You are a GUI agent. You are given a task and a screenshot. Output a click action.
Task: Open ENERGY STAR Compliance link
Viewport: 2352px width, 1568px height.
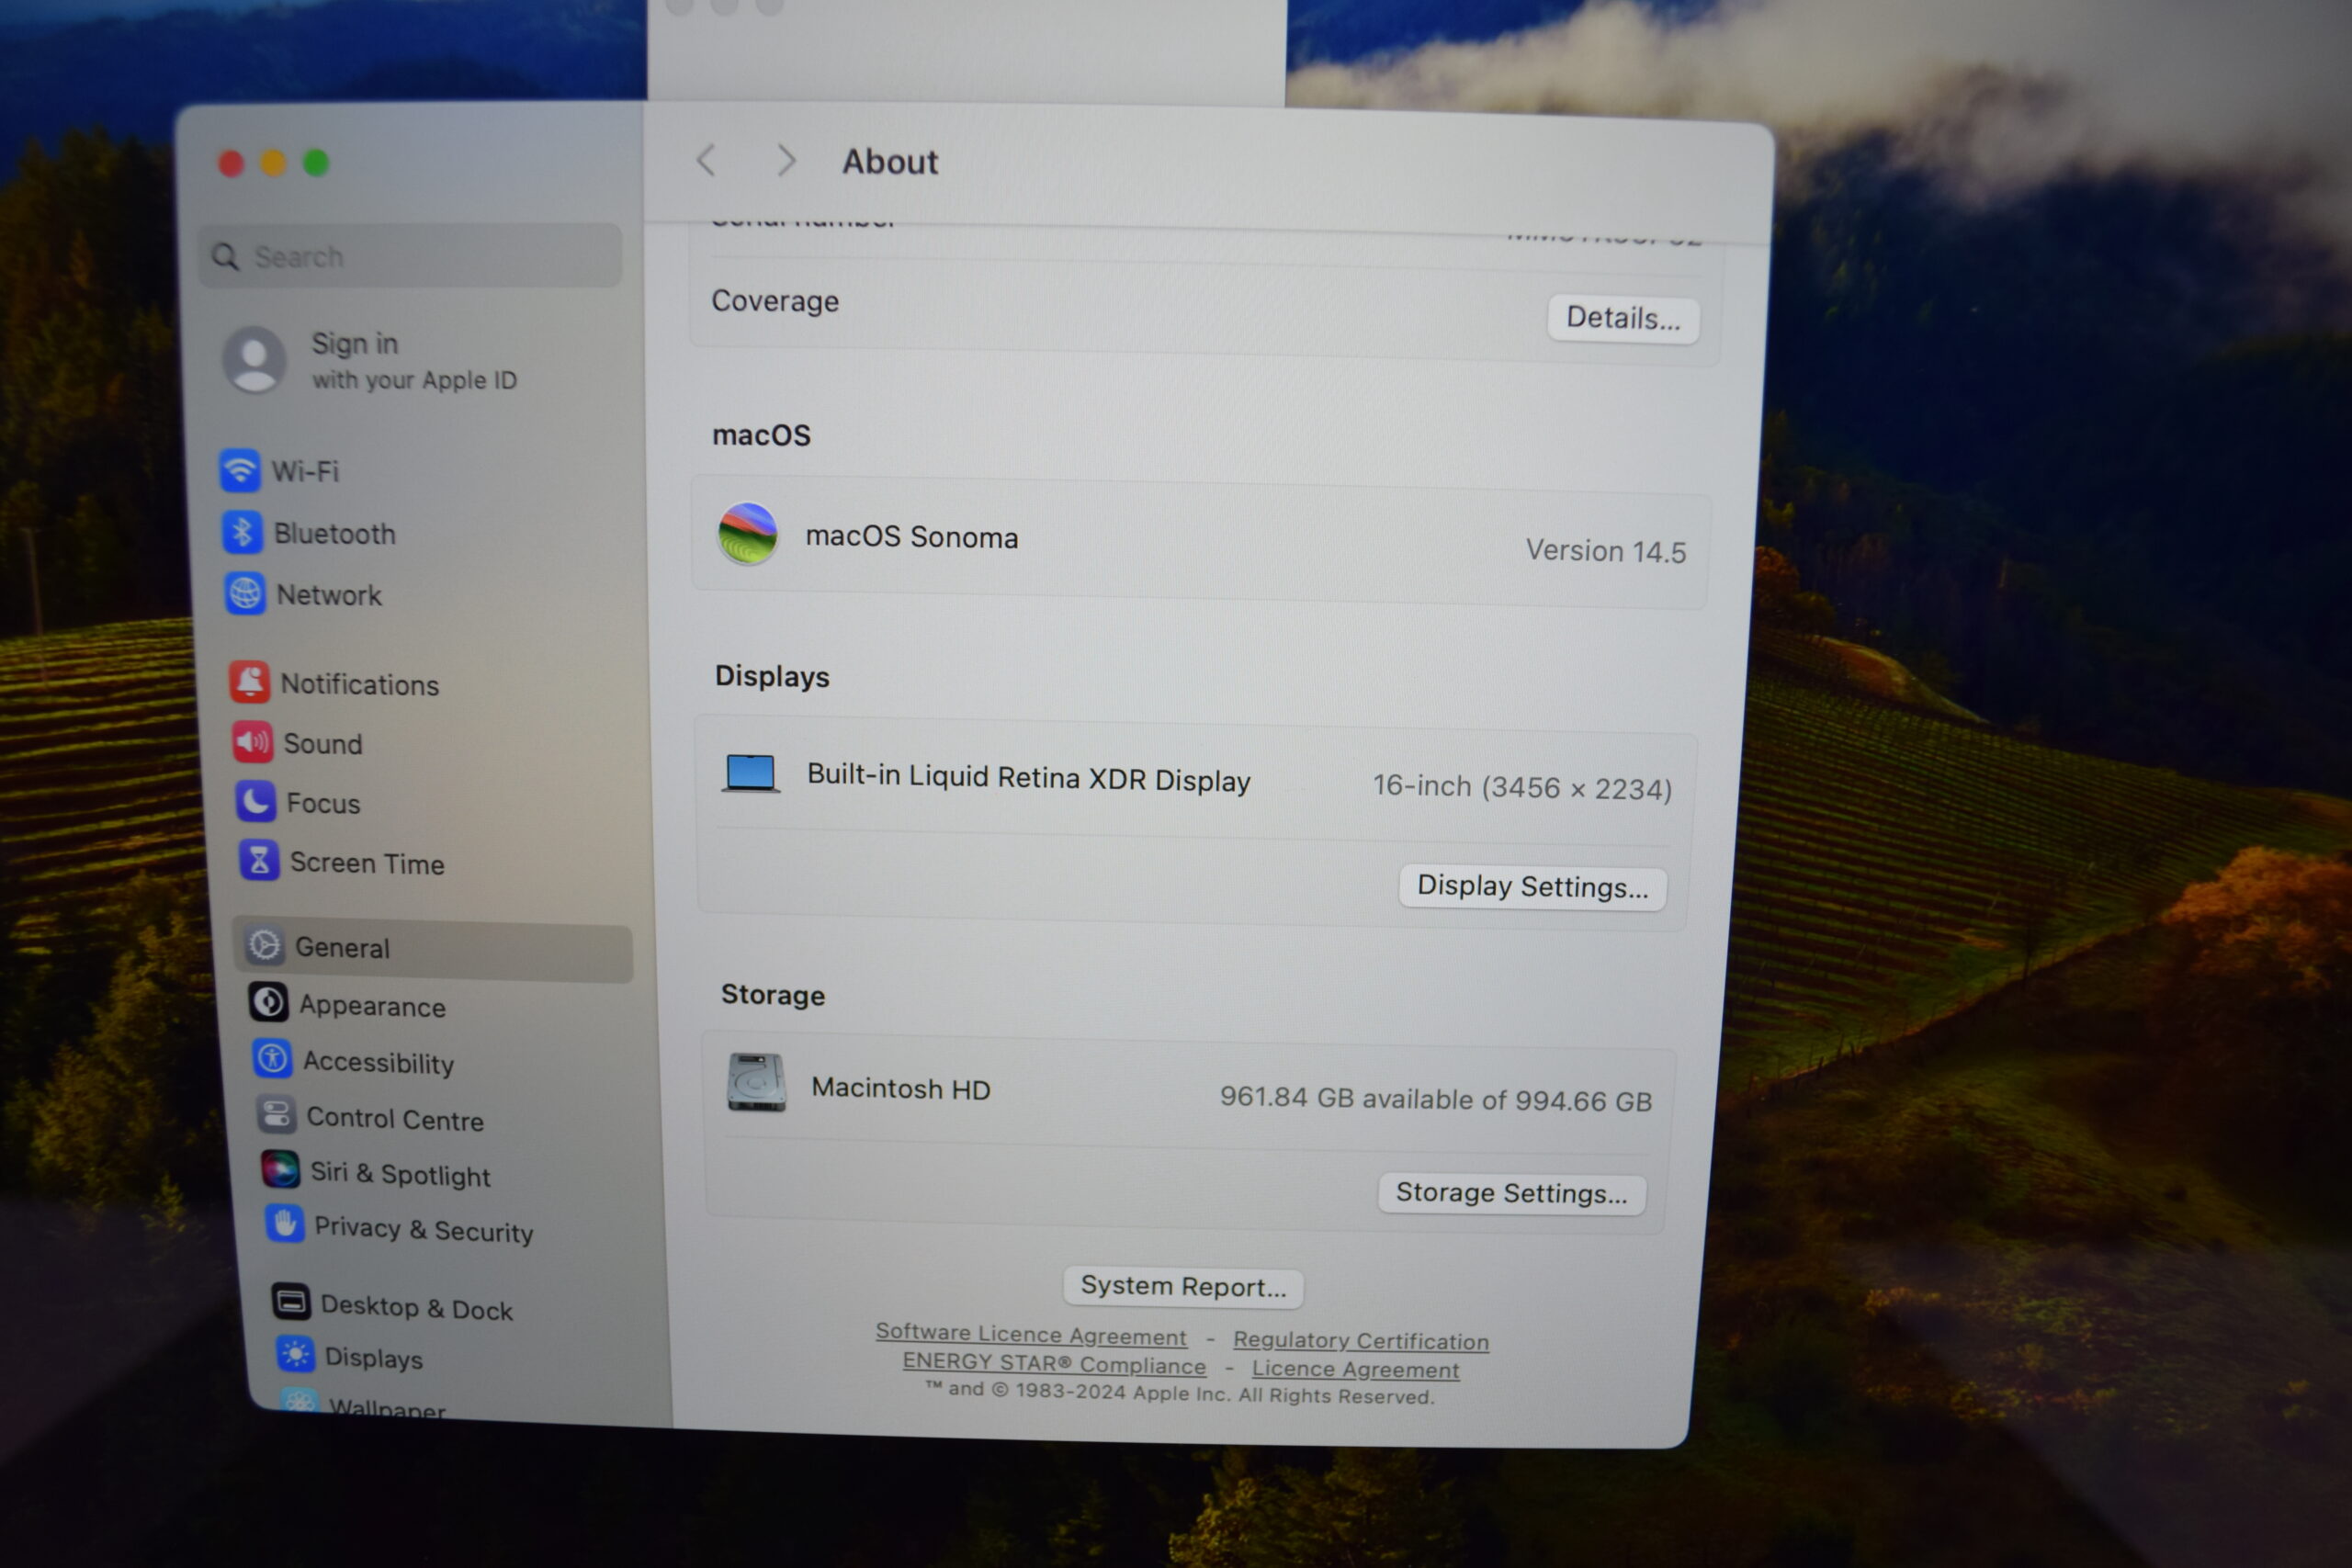tap(1054, 1364)
